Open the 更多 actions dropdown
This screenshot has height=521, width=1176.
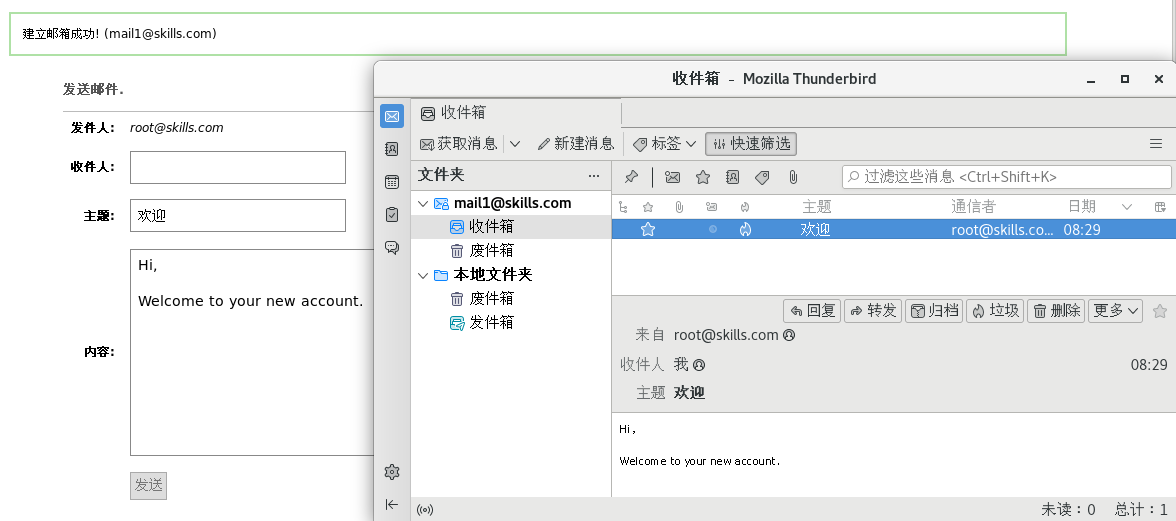1115,310
